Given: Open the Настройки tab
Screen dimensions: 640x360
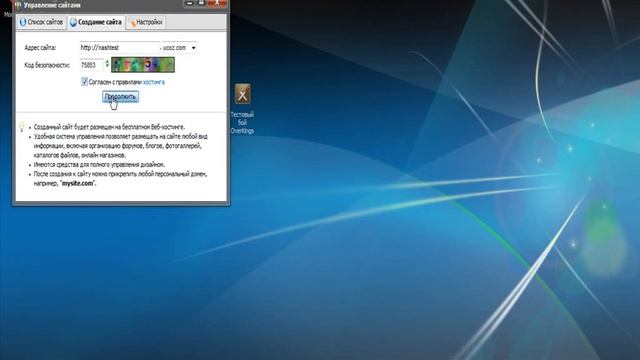Looking at the screenshot, I should pyautogui.click(x=146, y=22).
